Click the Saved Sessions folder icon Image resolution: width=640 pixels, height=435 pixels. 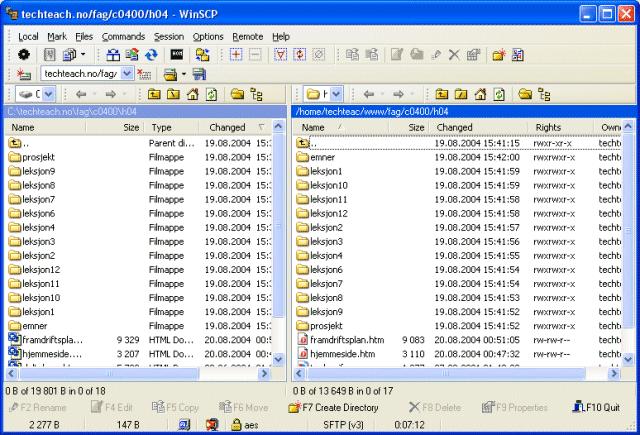(170, 74)
